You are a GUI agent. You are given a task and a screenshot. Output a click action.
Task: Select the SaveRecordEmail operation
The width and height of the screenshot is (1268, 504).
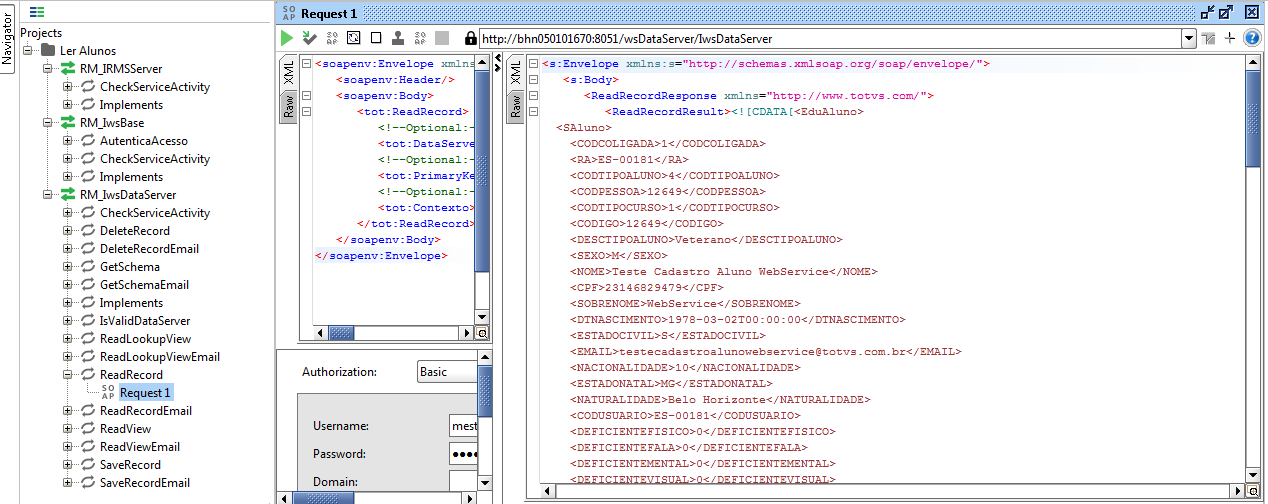click(144, 483)
